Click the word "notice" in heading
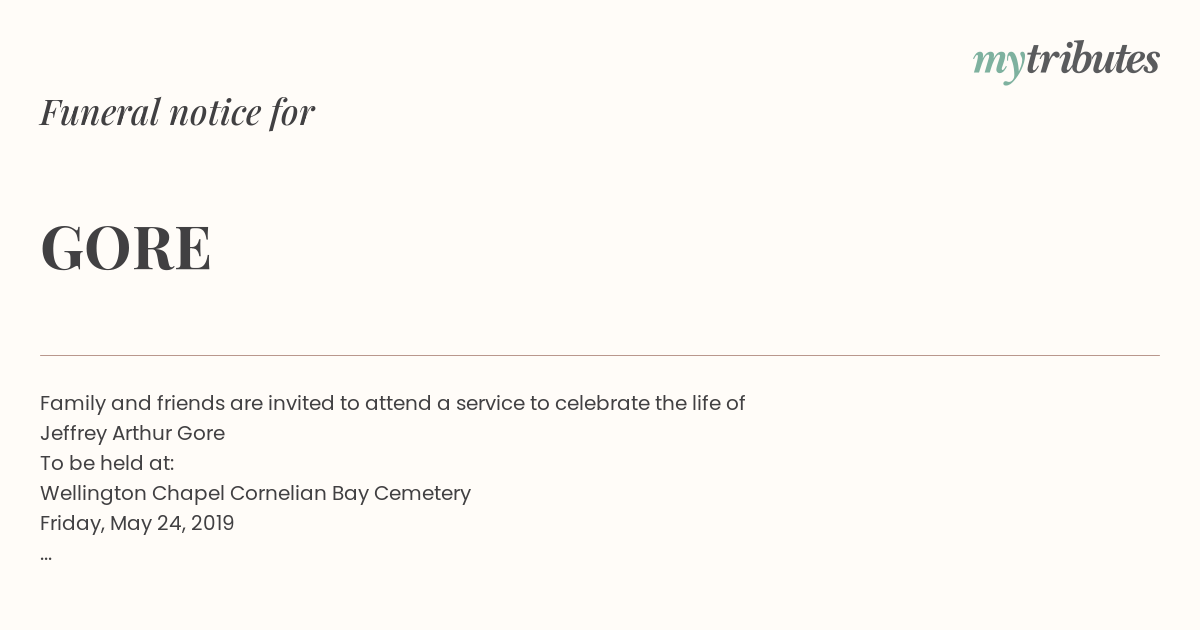The width and height of the screenshot is (1200, 630). click(215, 113)
